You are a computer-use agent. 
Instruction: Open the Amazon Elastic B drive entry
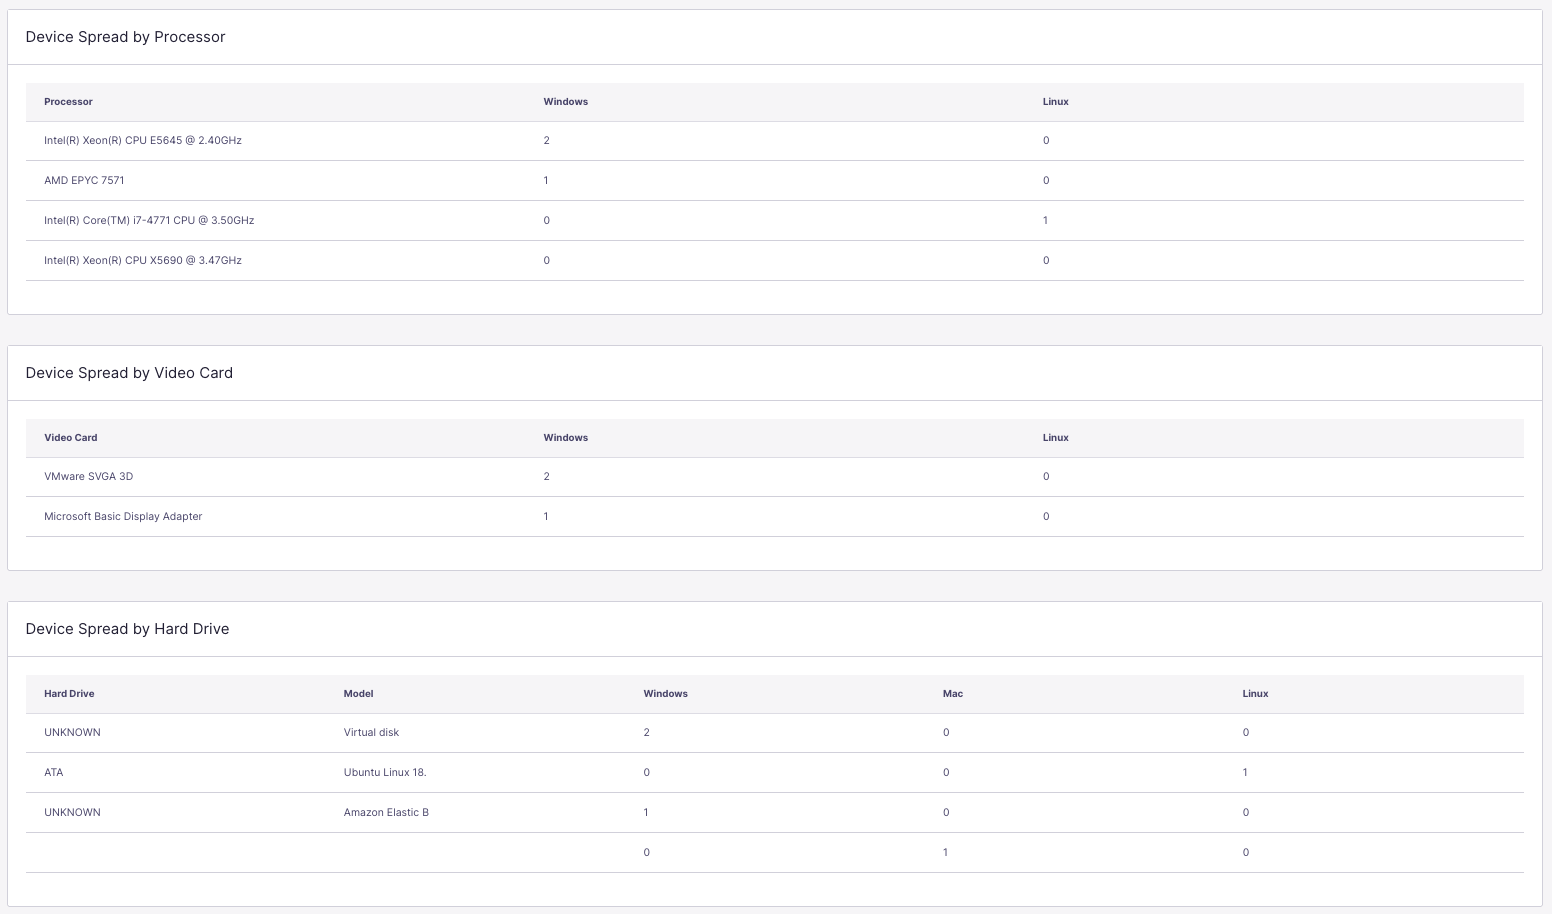[x=386, y=812]
